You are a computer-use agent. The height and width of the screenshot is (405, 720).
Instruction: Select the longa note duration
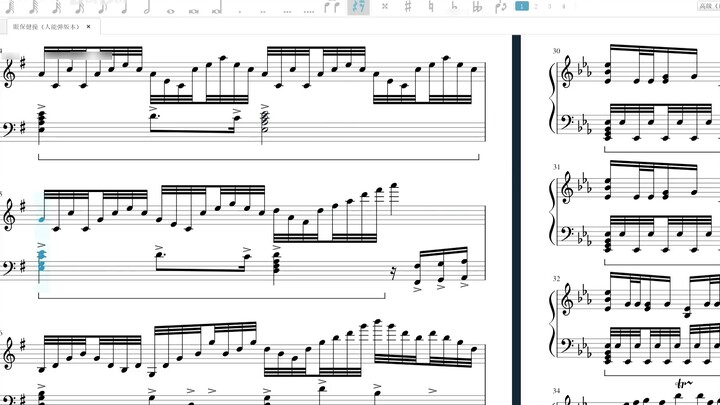(217, 8)
